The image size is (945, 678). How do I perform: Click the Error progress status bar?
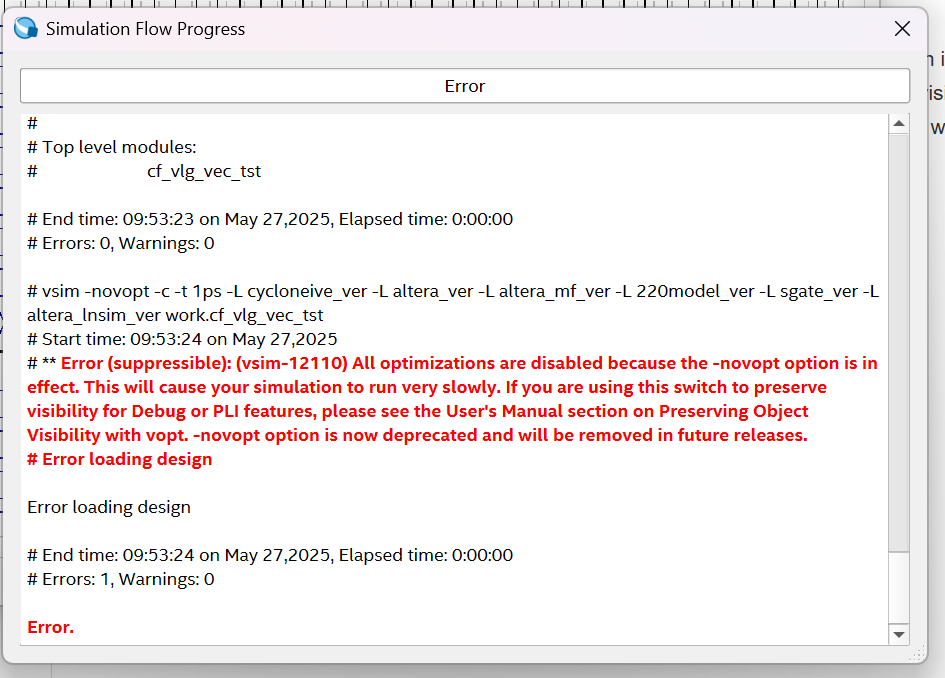coord(465,86)
